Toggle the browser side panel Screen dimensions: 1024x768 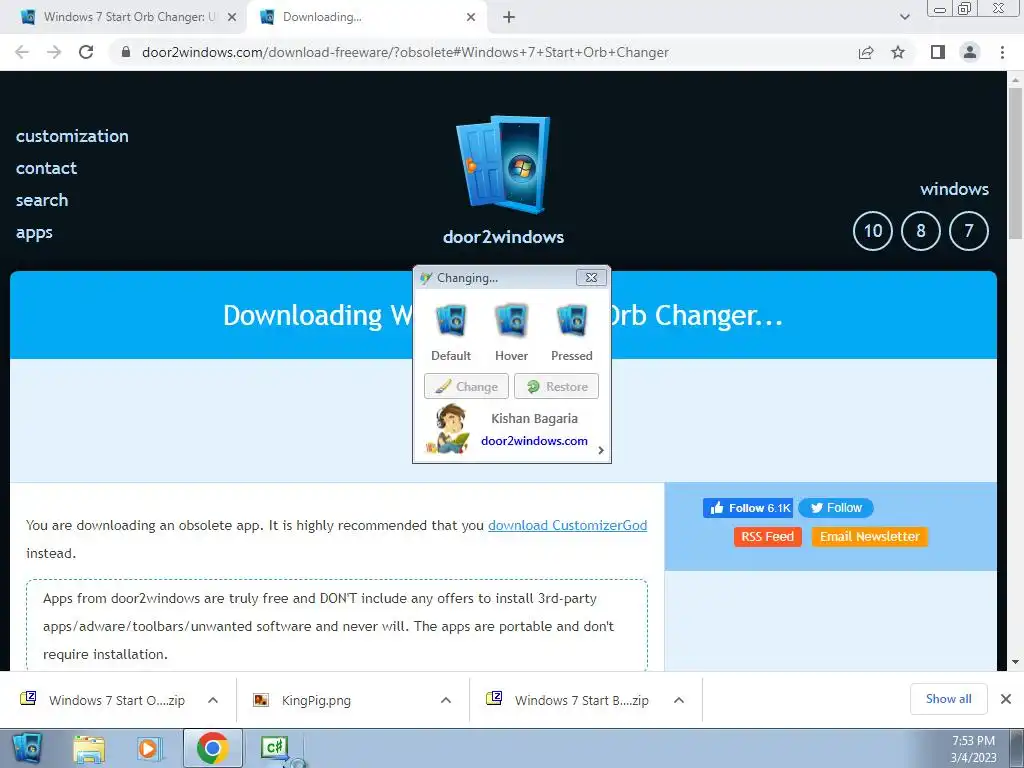point(938,52)
